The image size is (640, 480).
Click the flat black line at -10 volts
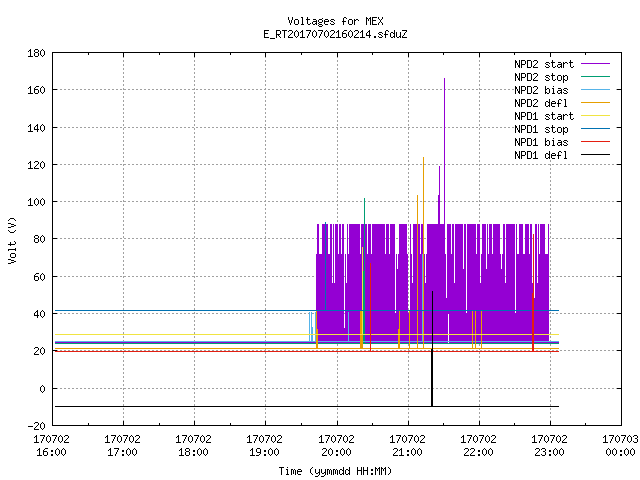pos(307,407)
